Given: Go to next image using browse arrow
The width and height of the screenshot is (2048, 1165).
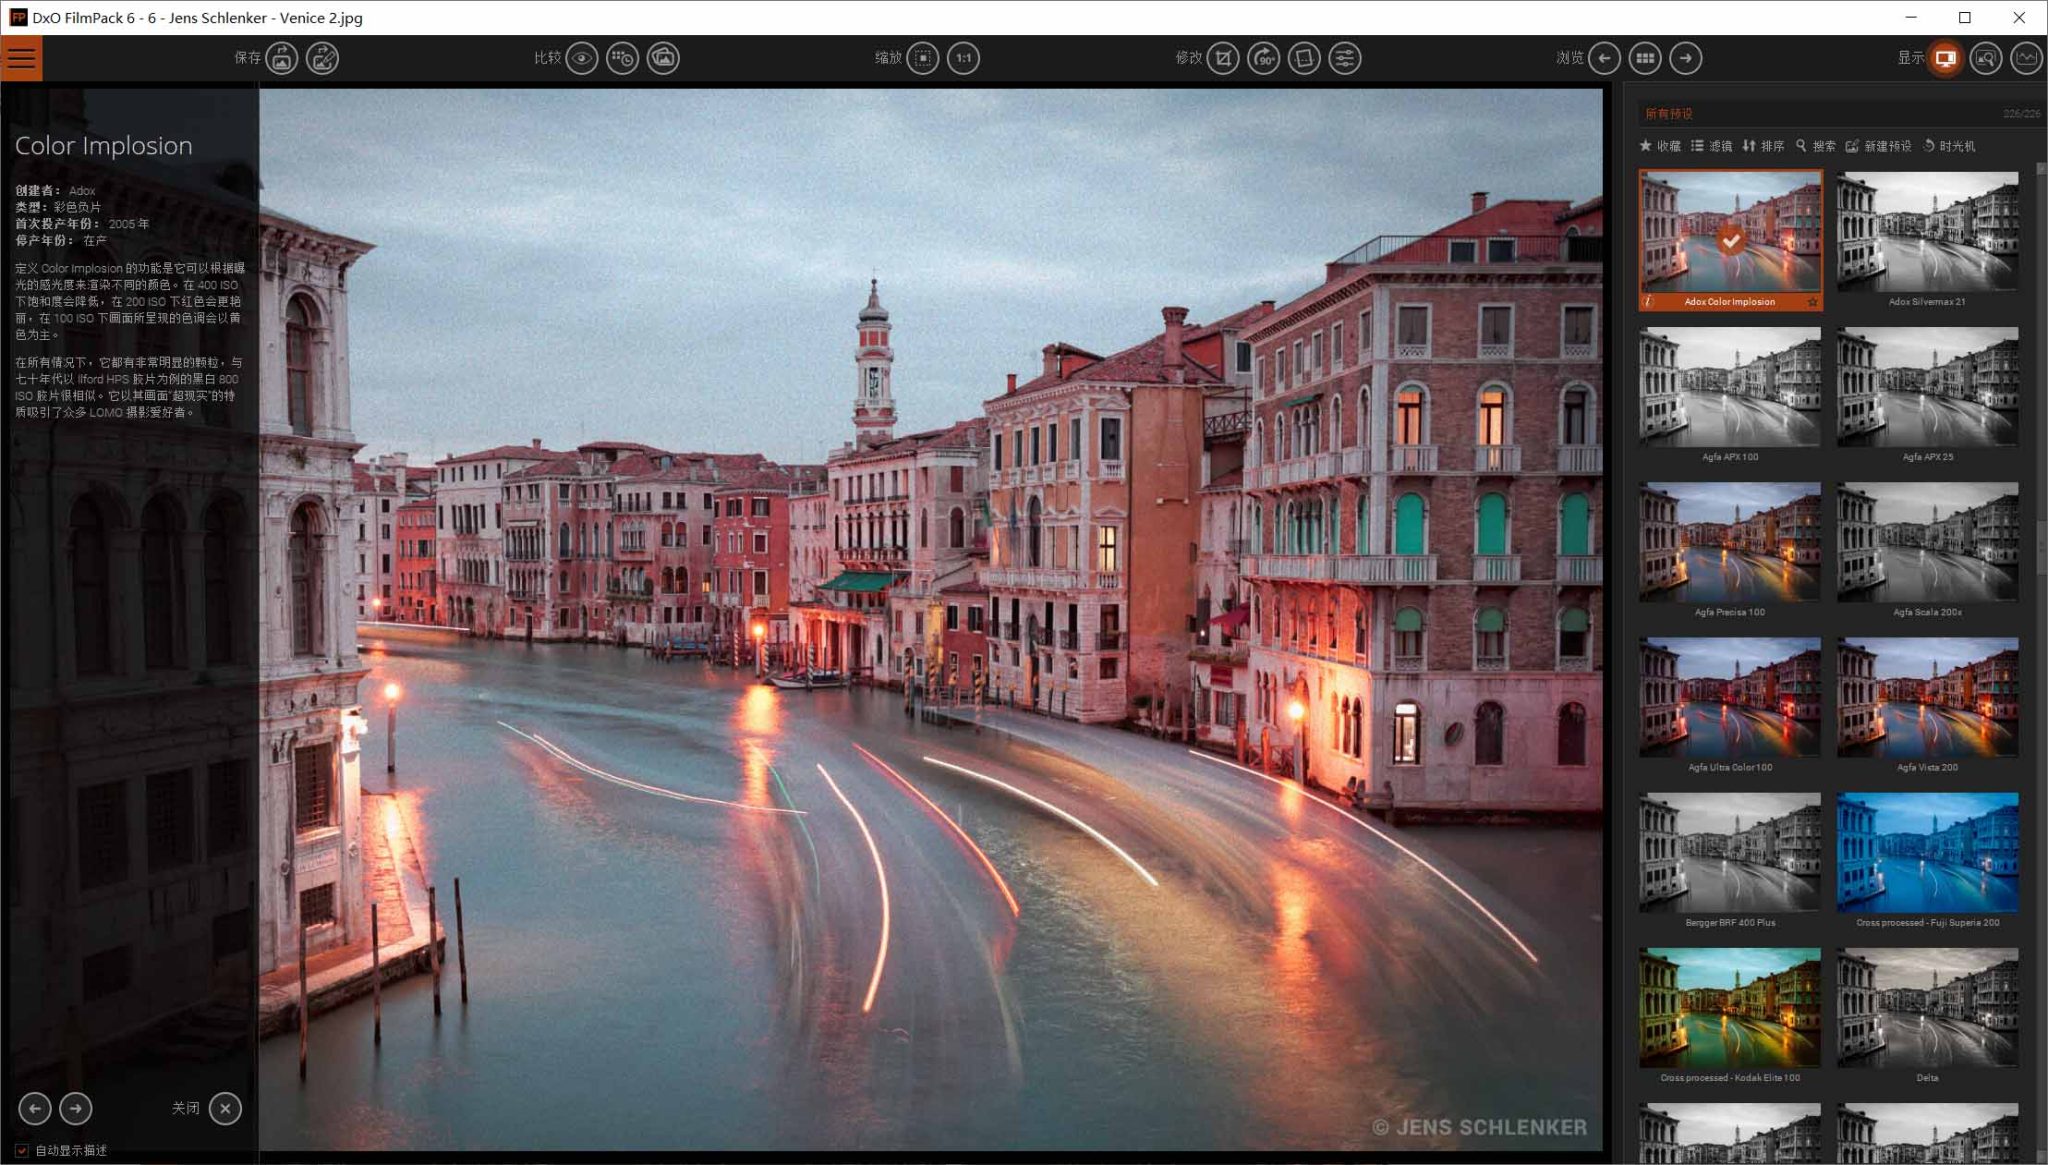Looking at the screenshot, I should point(1686,58).
